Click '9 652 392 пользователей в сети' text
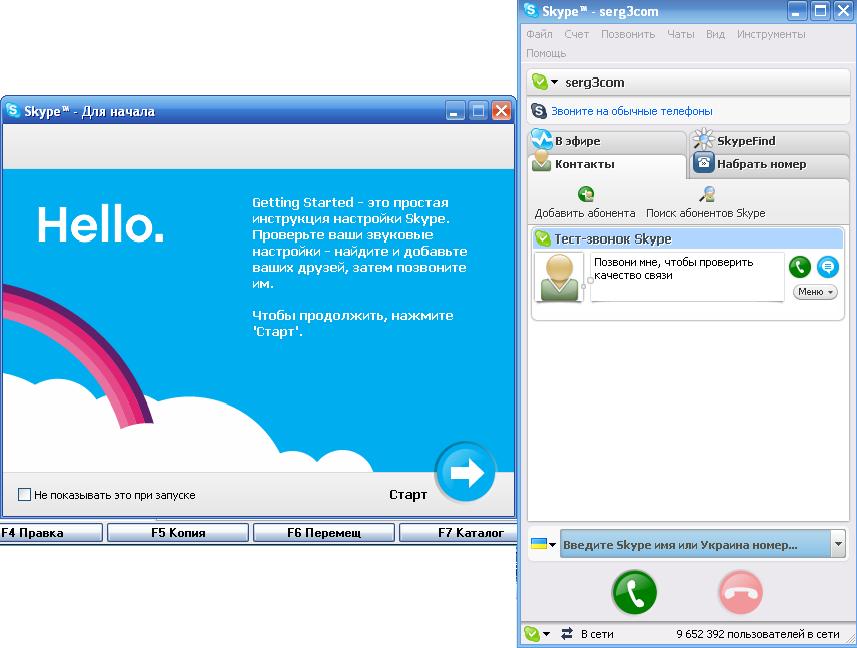The image size is (857, 648). (x=758, y=634)
